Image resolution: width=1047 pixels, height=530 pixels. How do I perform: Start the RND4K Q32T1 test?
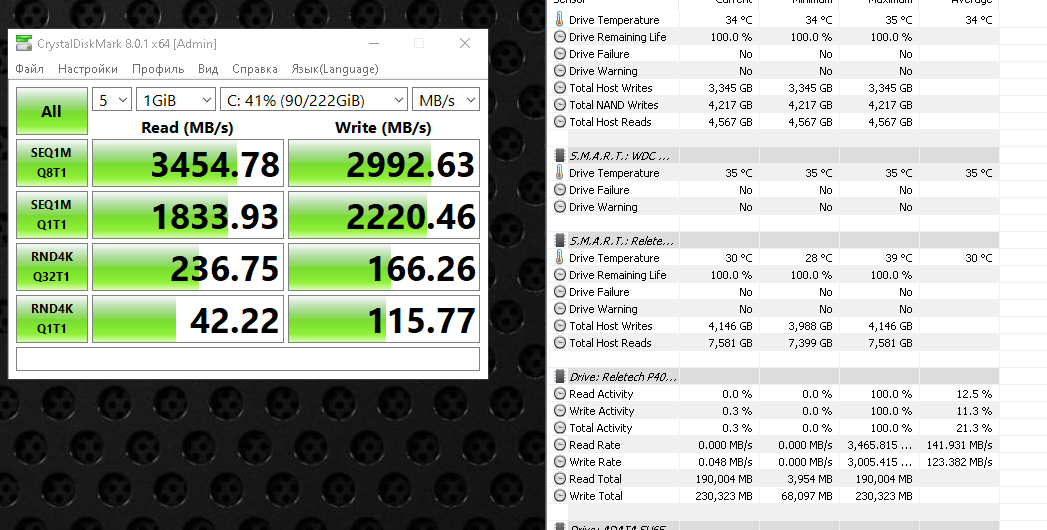(51, 267)
